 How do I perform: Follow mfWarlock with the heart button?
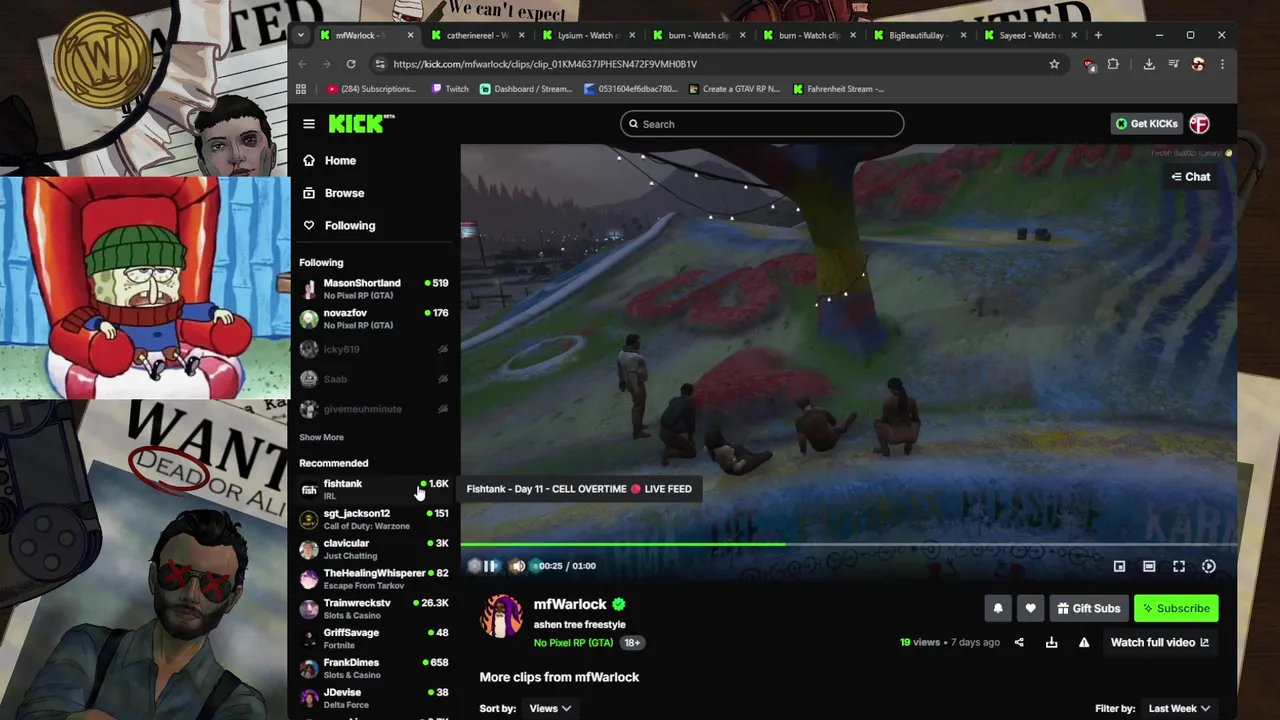1030,608
